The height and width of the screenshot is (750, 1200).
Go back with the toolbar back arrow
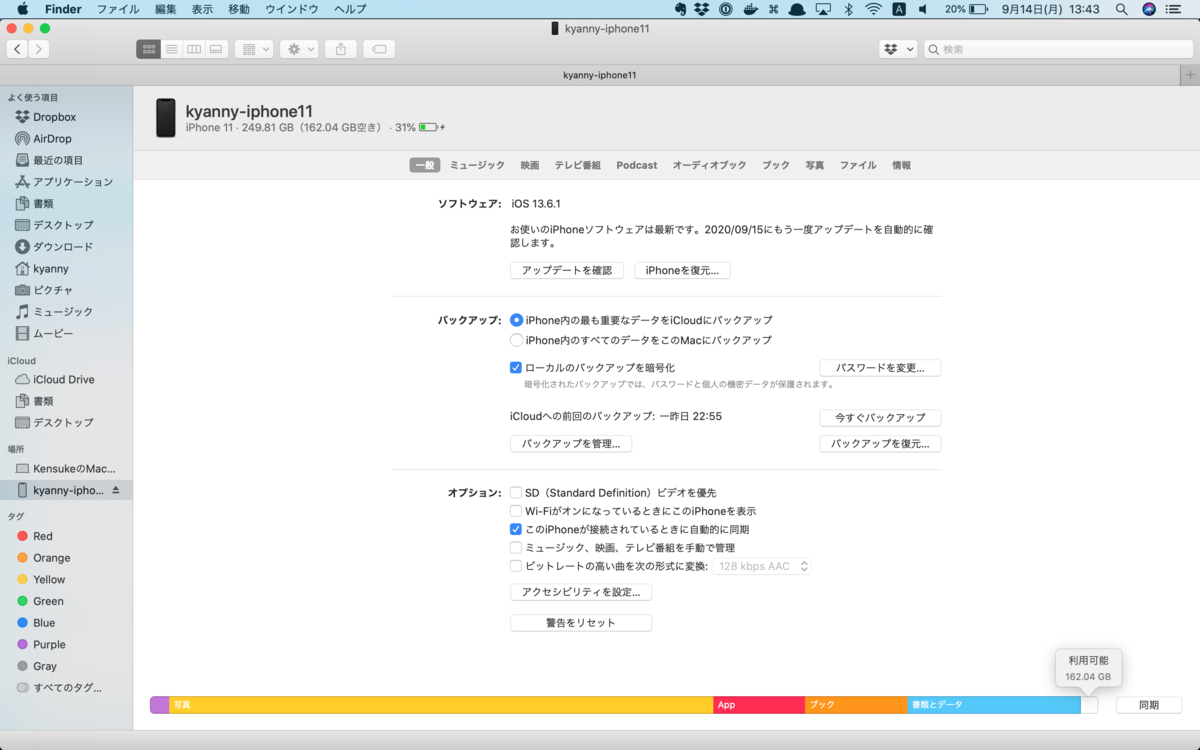coord(17,49)
